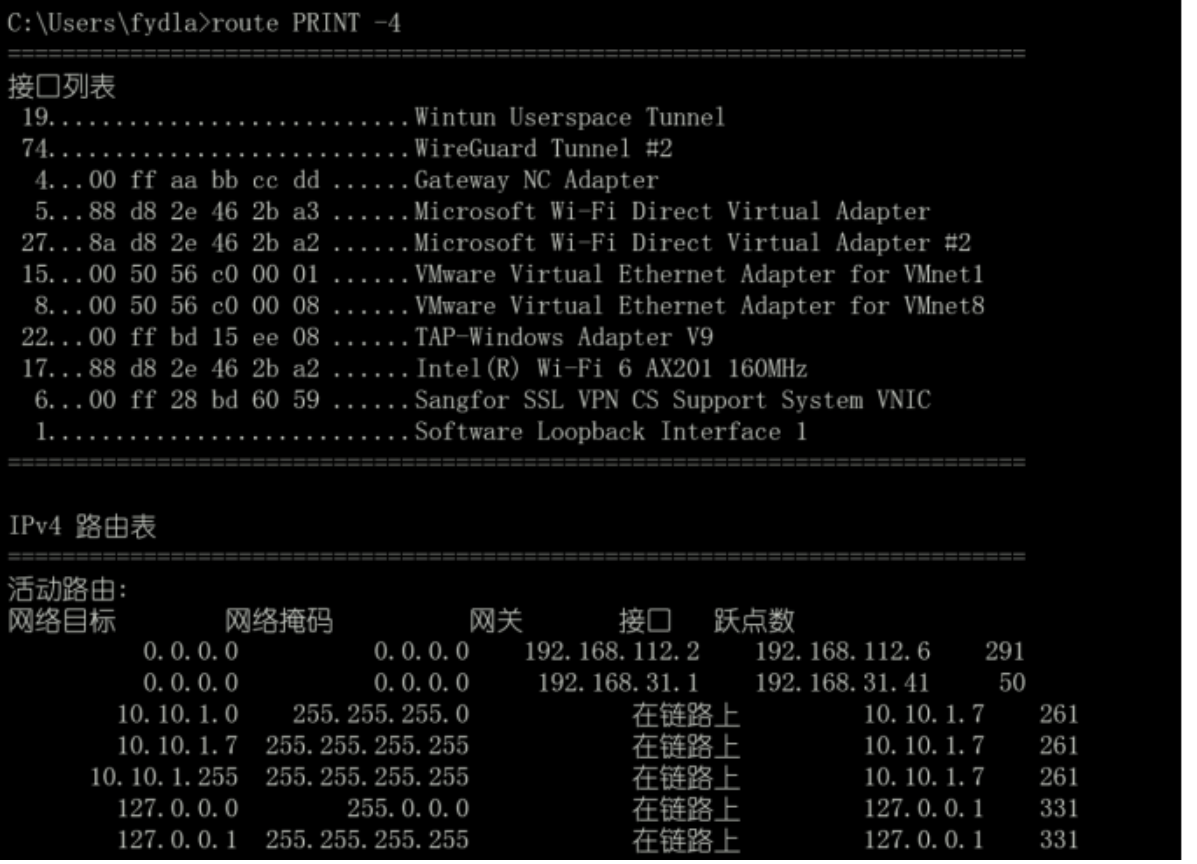Click the Software Loopback Interface 1 entry
Image resolution: width=1197 pixels, height=864 pixels.
pos(610,432)
